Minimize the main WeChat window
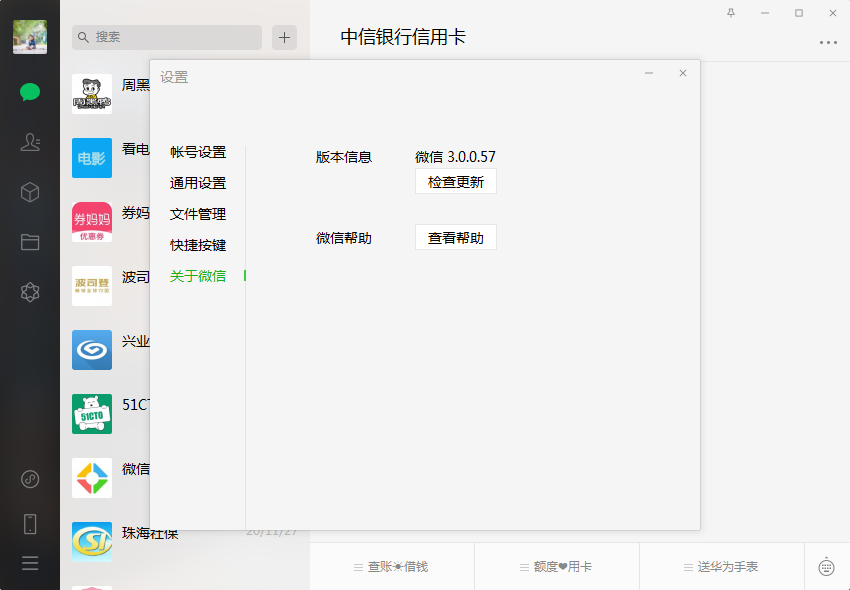Screen dimensions: 850x590 tap(765, 13)
